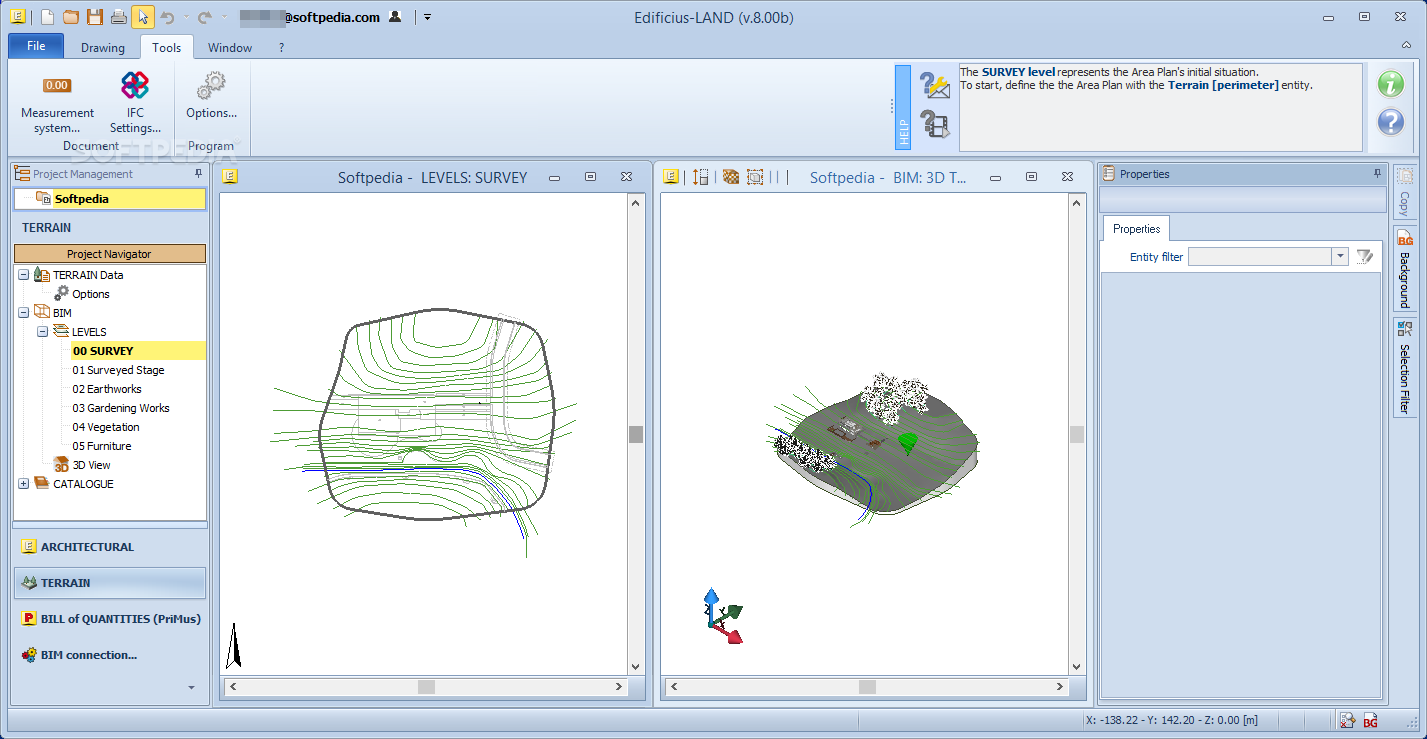Viewport: 1427px width, 739px height.
Task: Select the Properties tab
Action: click(1137, 229)
